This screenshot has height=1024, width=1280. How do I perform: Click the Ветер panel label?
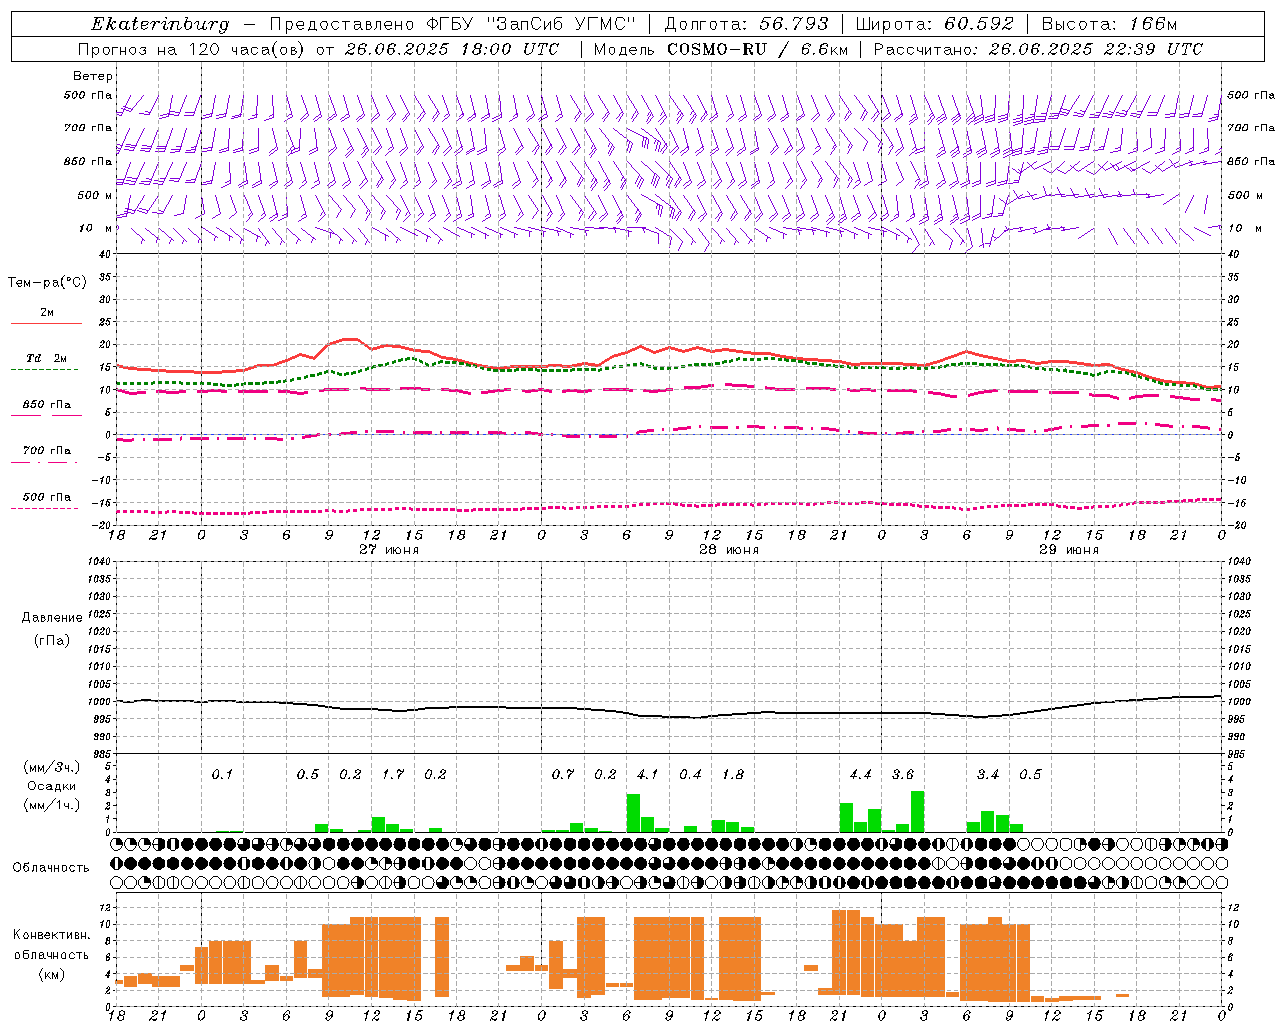coord(93,76)
